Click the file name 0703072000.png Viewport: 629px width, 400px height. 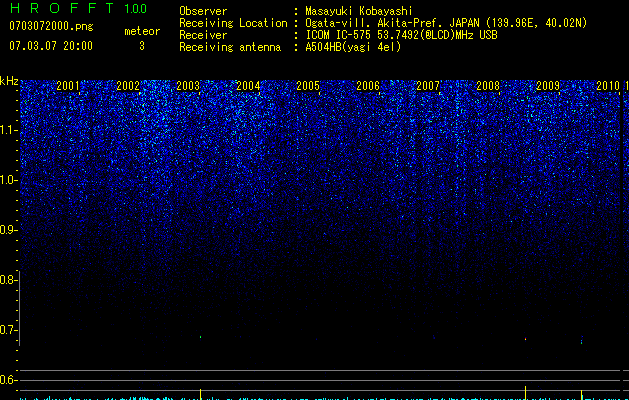pos(51,27)
